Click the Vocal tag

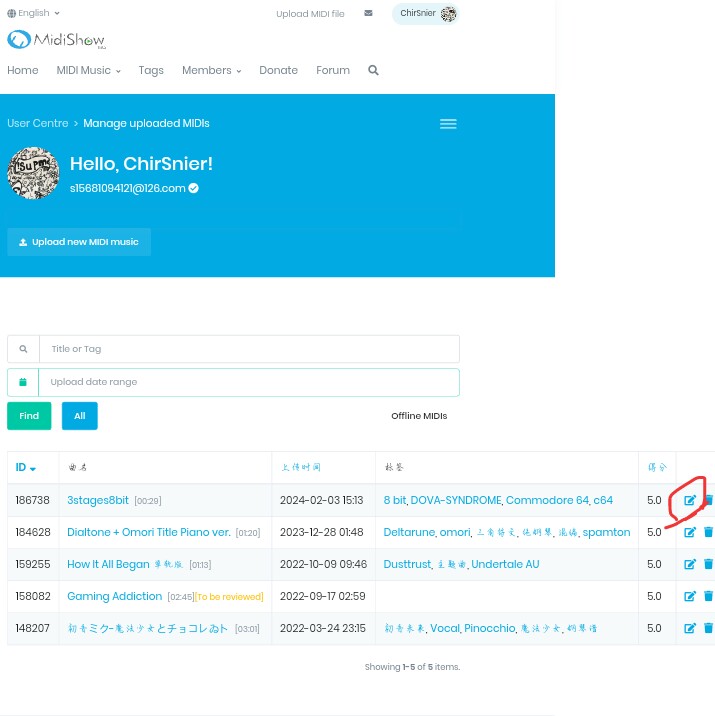[445, 628]
